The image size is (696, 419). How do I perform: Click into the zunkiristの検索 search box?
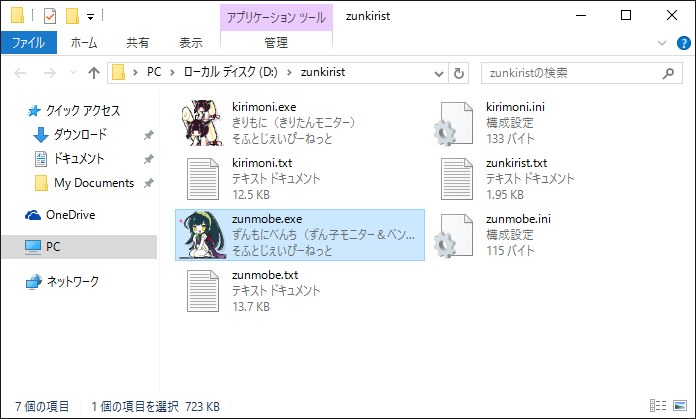tap(581, 73)
